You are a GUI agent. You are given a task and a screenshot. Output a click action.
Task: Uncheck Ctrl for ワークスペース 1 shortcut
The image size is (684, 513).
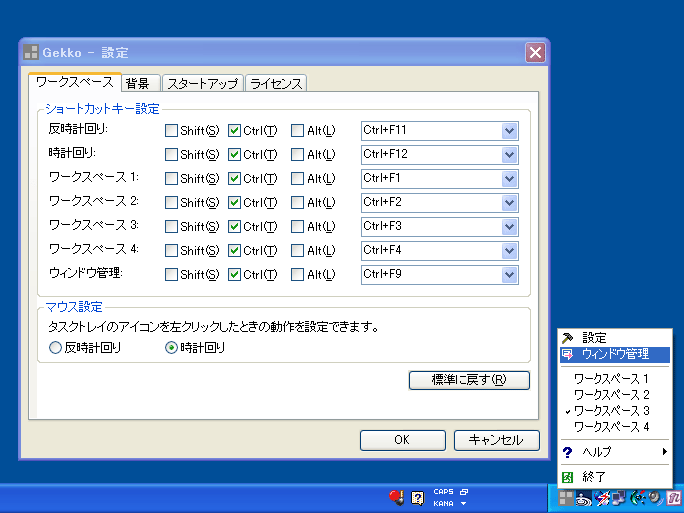click(234, 178)
